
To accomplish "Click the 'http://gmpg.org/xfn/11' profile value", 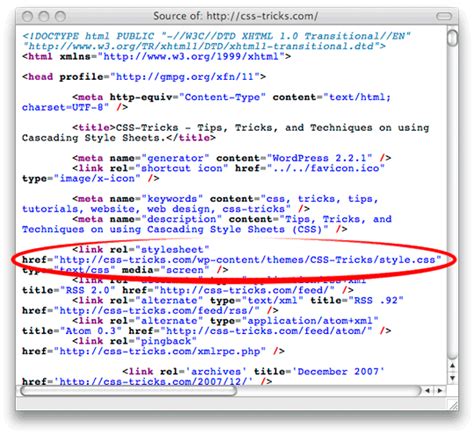I will click(x=185, y=77).
